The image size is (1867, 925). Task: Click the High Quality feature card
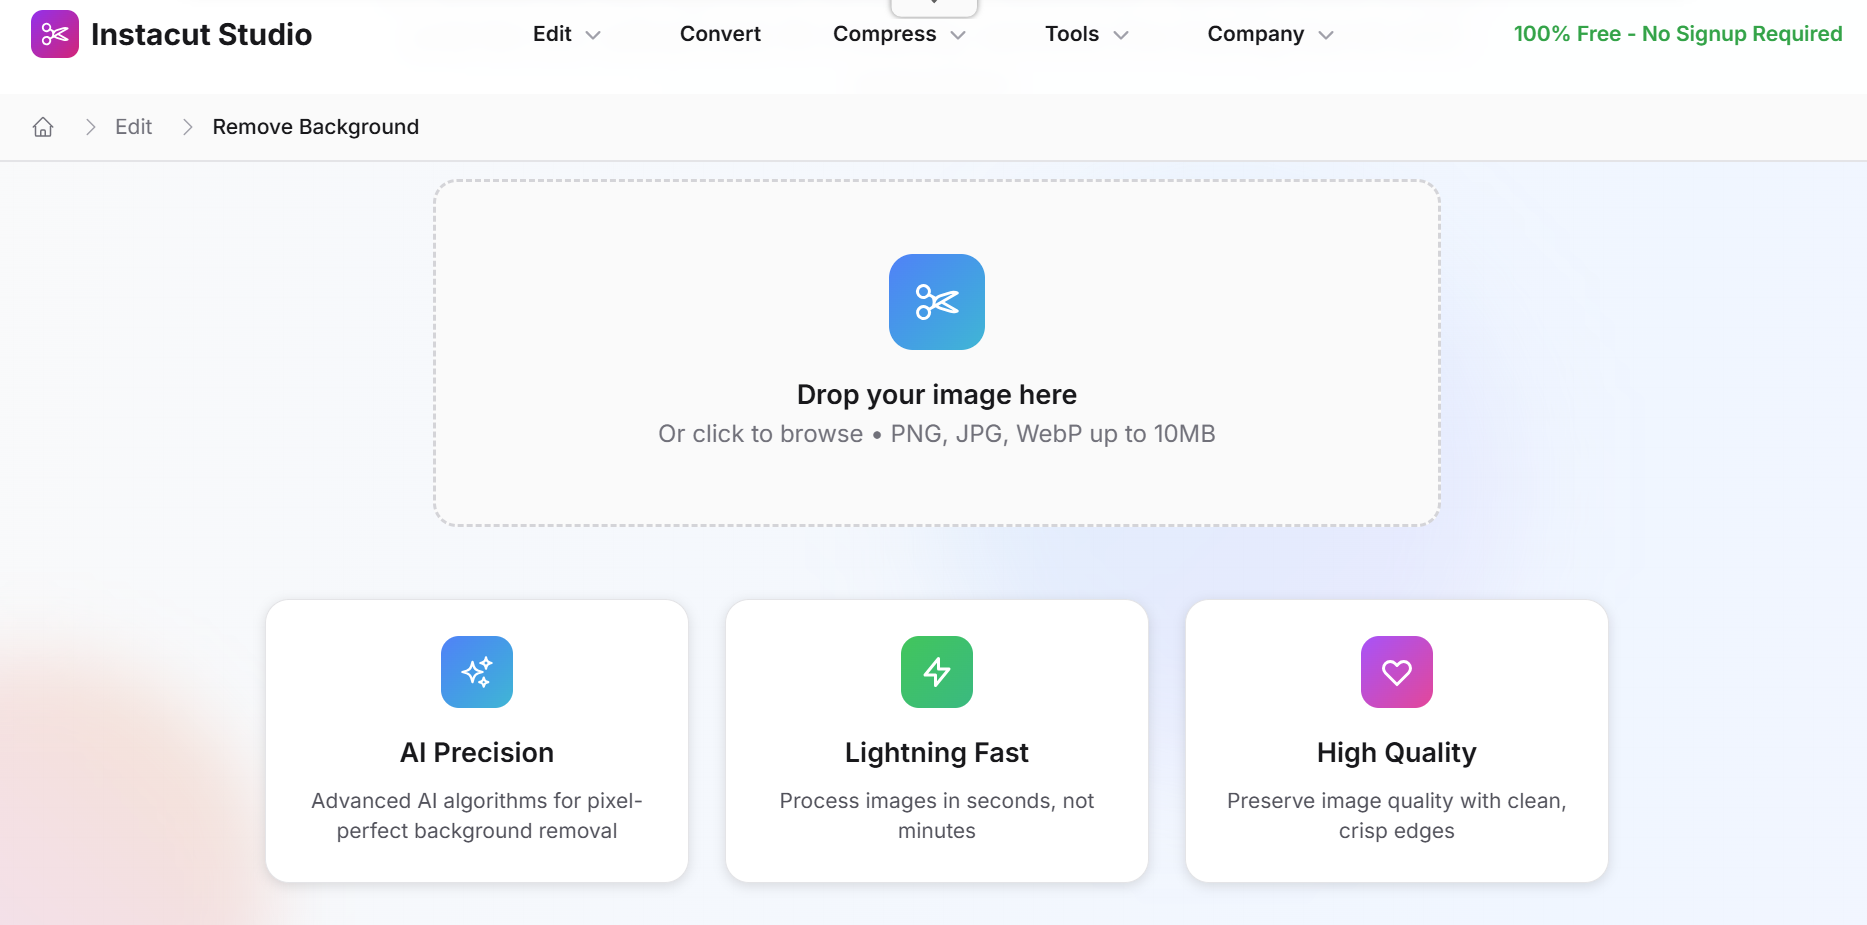(x=1396, y=740)
